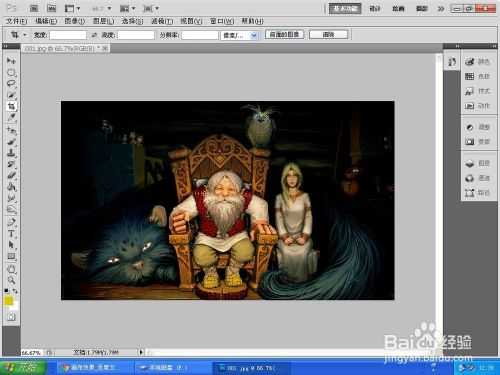Open the resolution units dropdown

(239, 35)
